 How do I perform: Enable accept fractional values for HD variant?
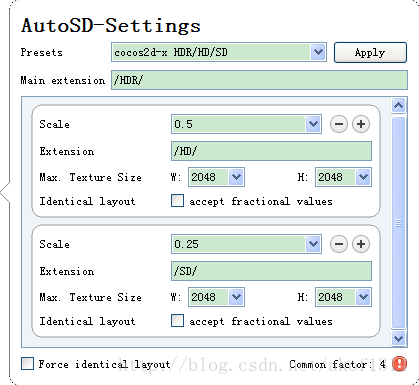tap(177, 201)
